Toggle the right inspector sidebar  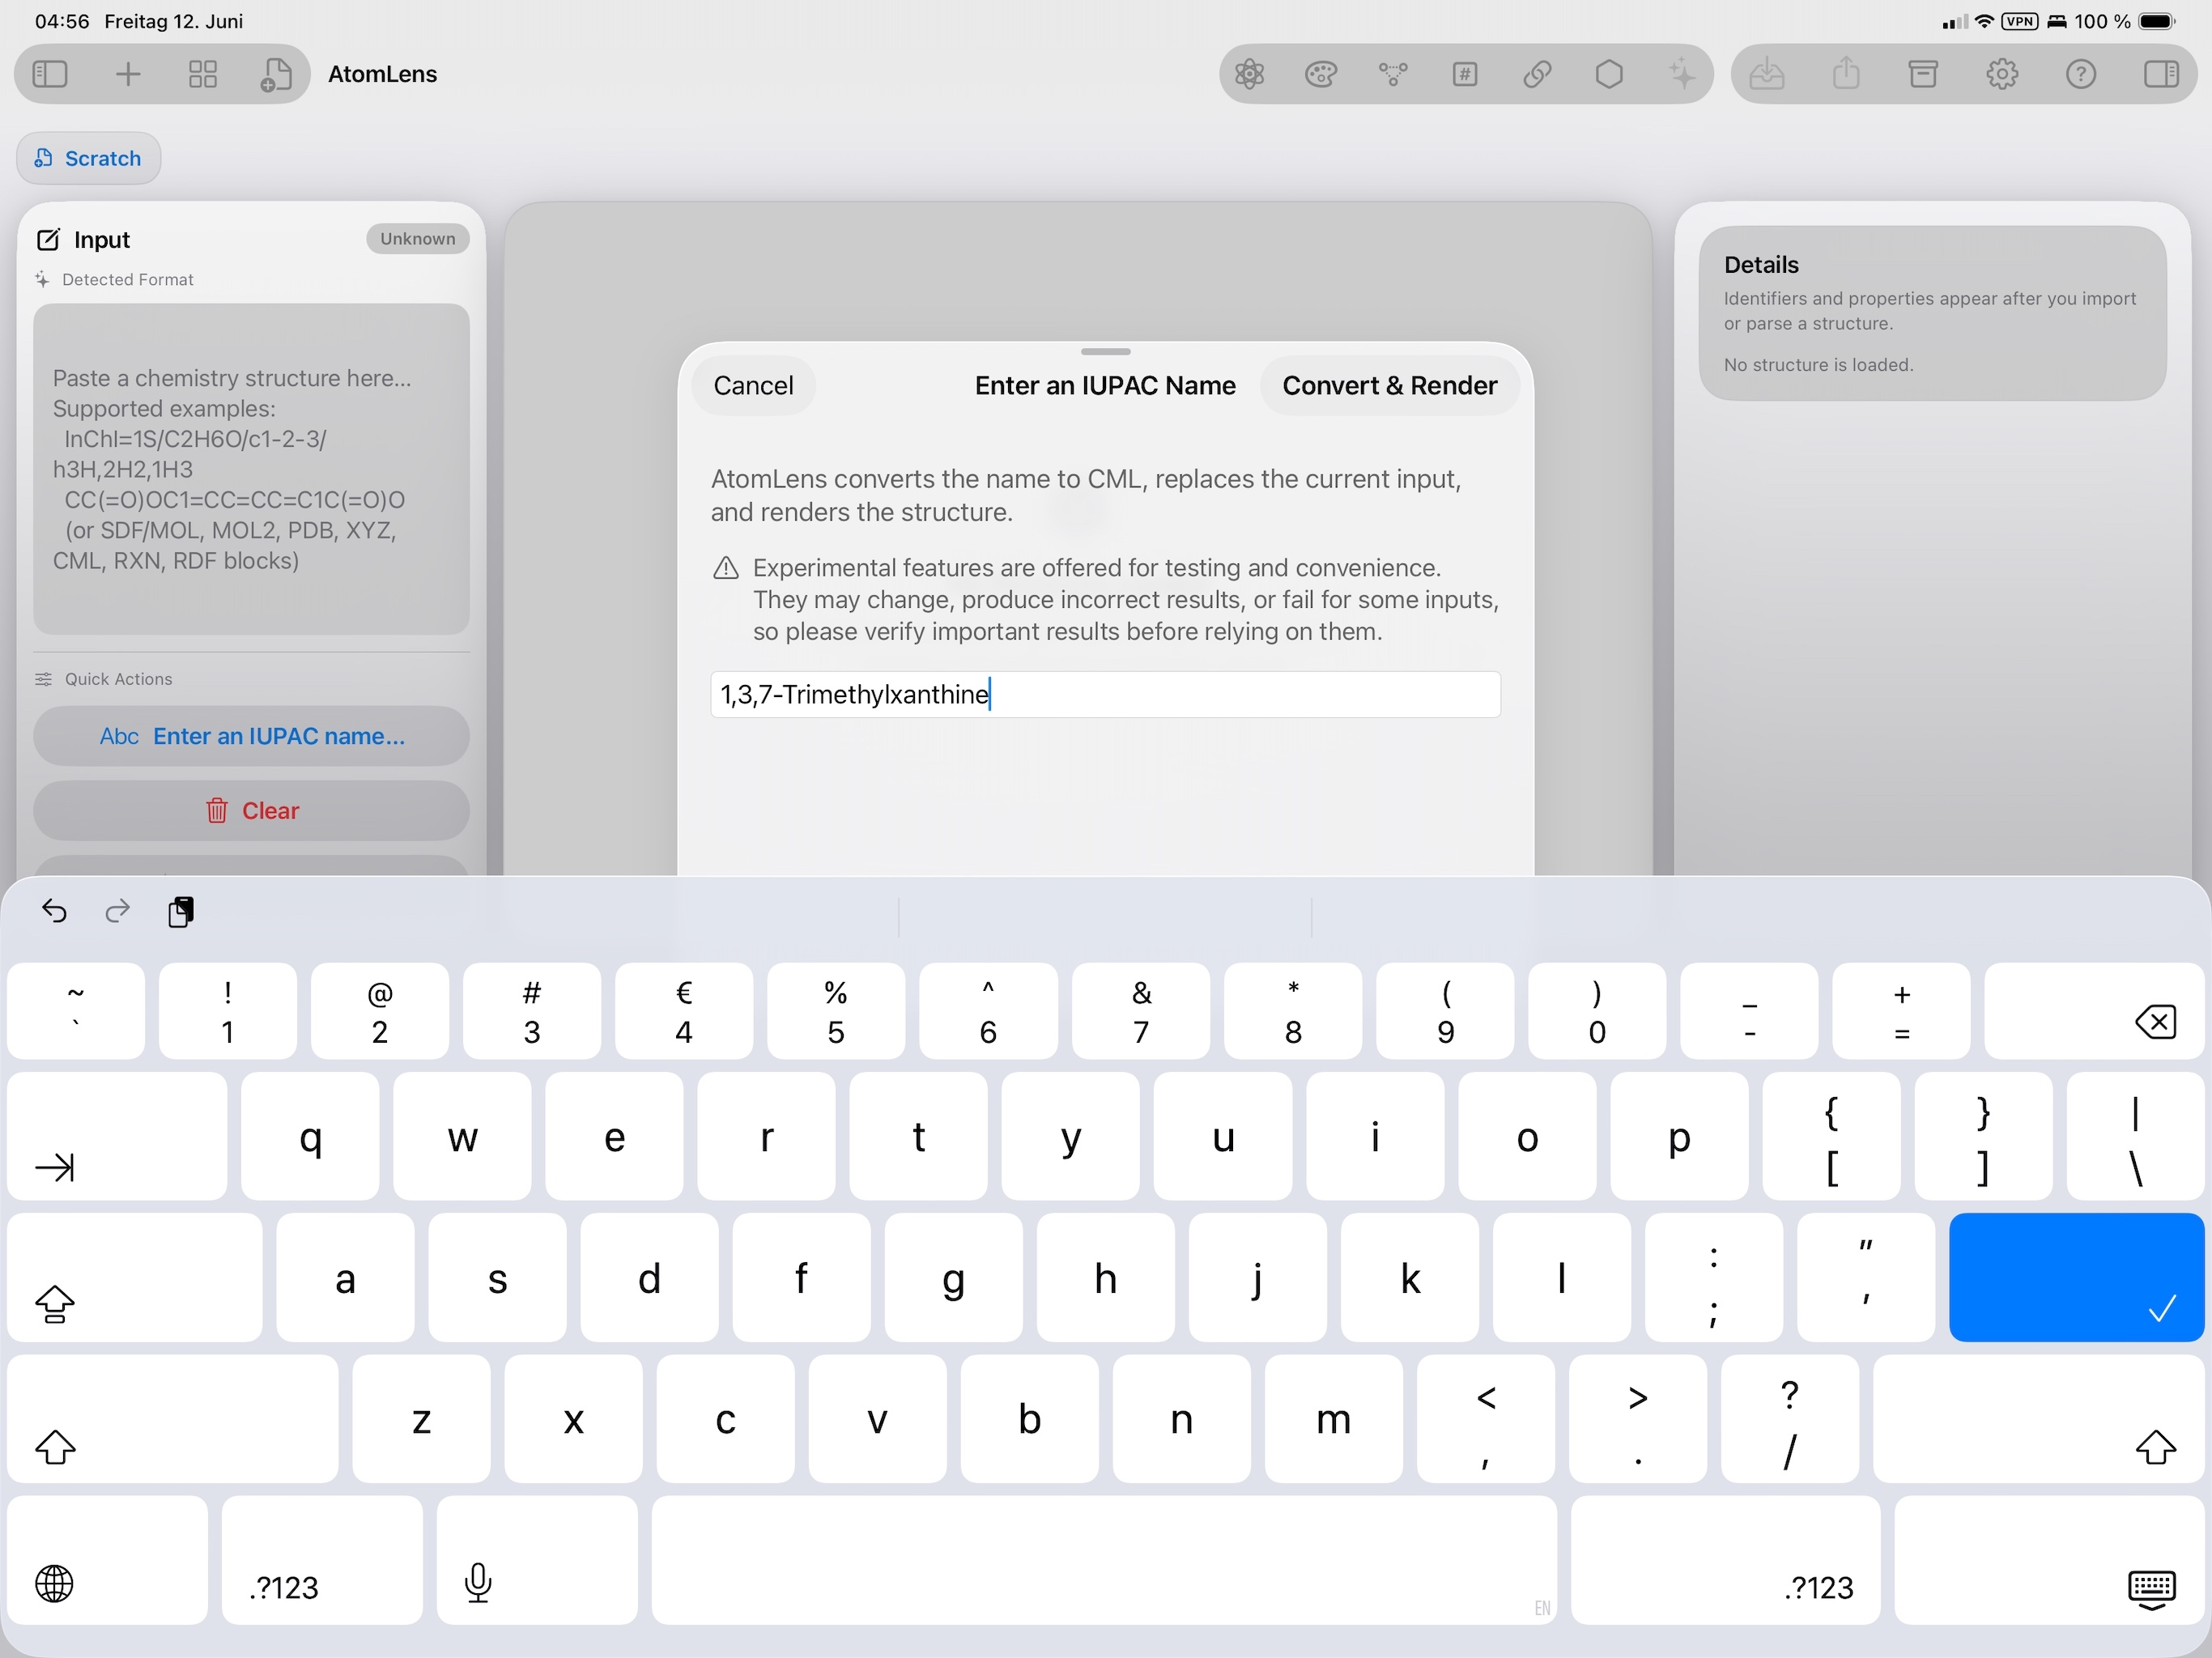2161,74
